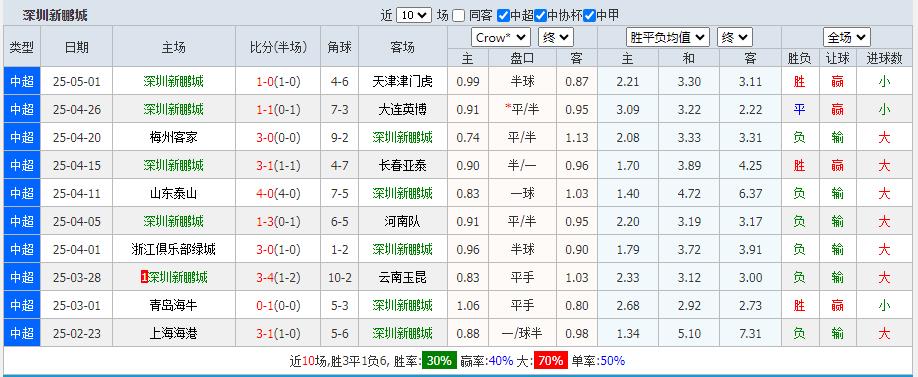Click the corner count 10-2
918x377 pixels.
pyautogui.click(x=340, y=277)
